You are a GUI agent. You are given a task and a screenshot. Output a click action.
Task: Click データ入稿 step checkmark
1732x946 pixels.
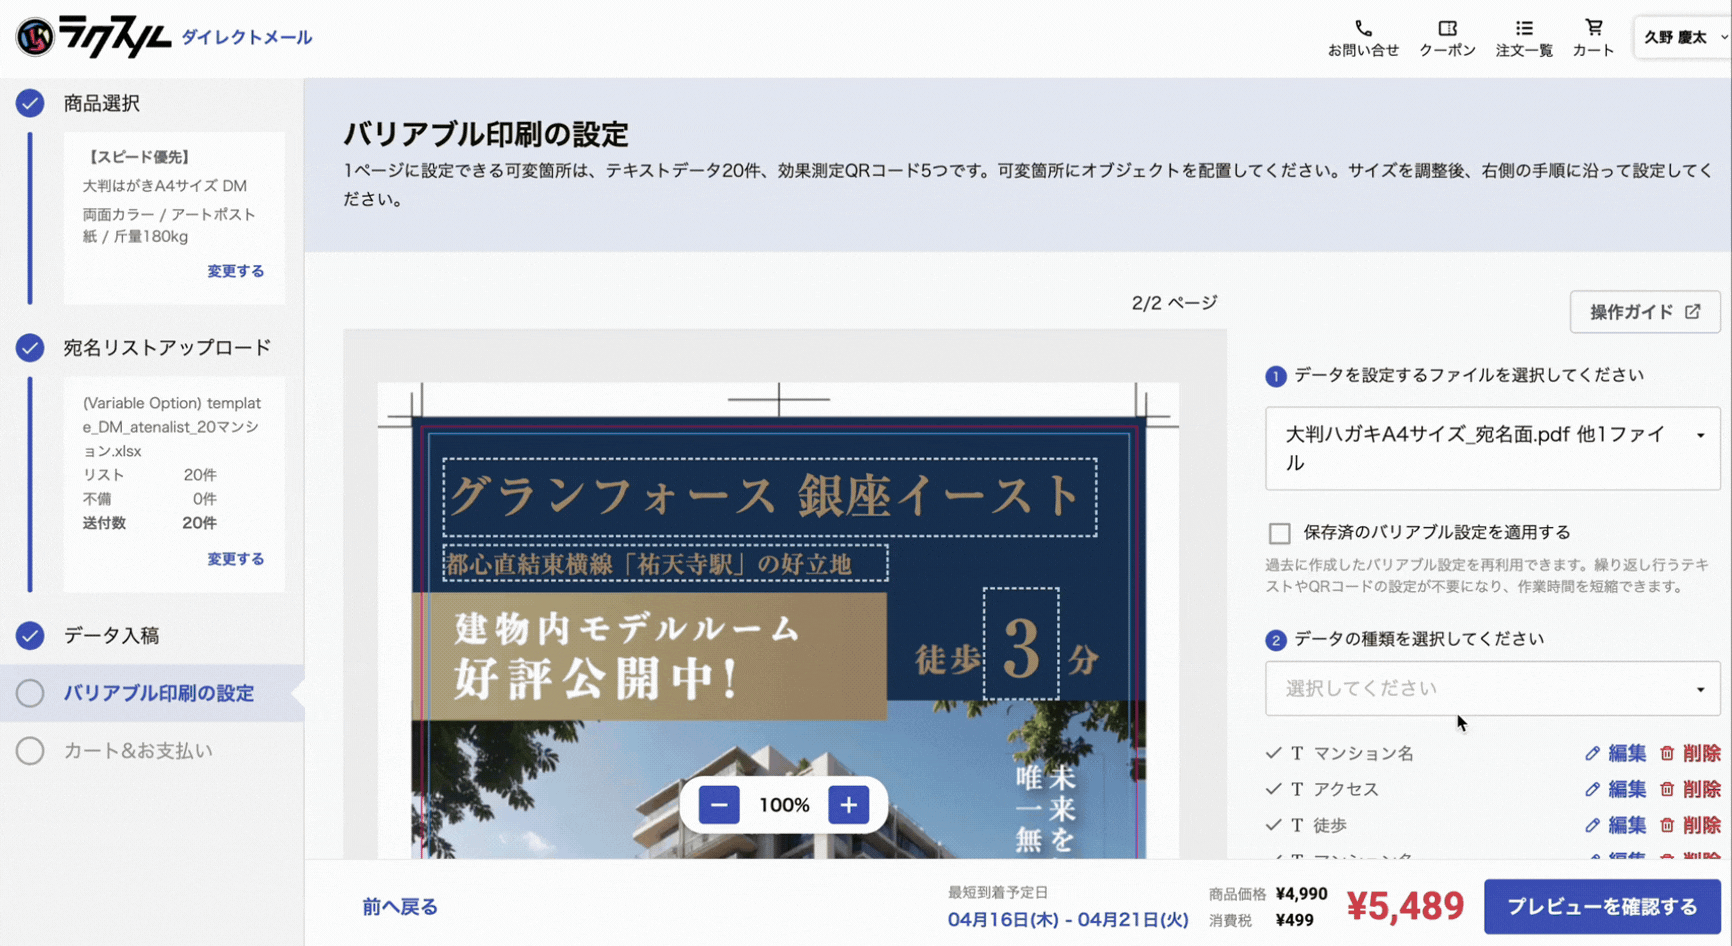point(30,635)
